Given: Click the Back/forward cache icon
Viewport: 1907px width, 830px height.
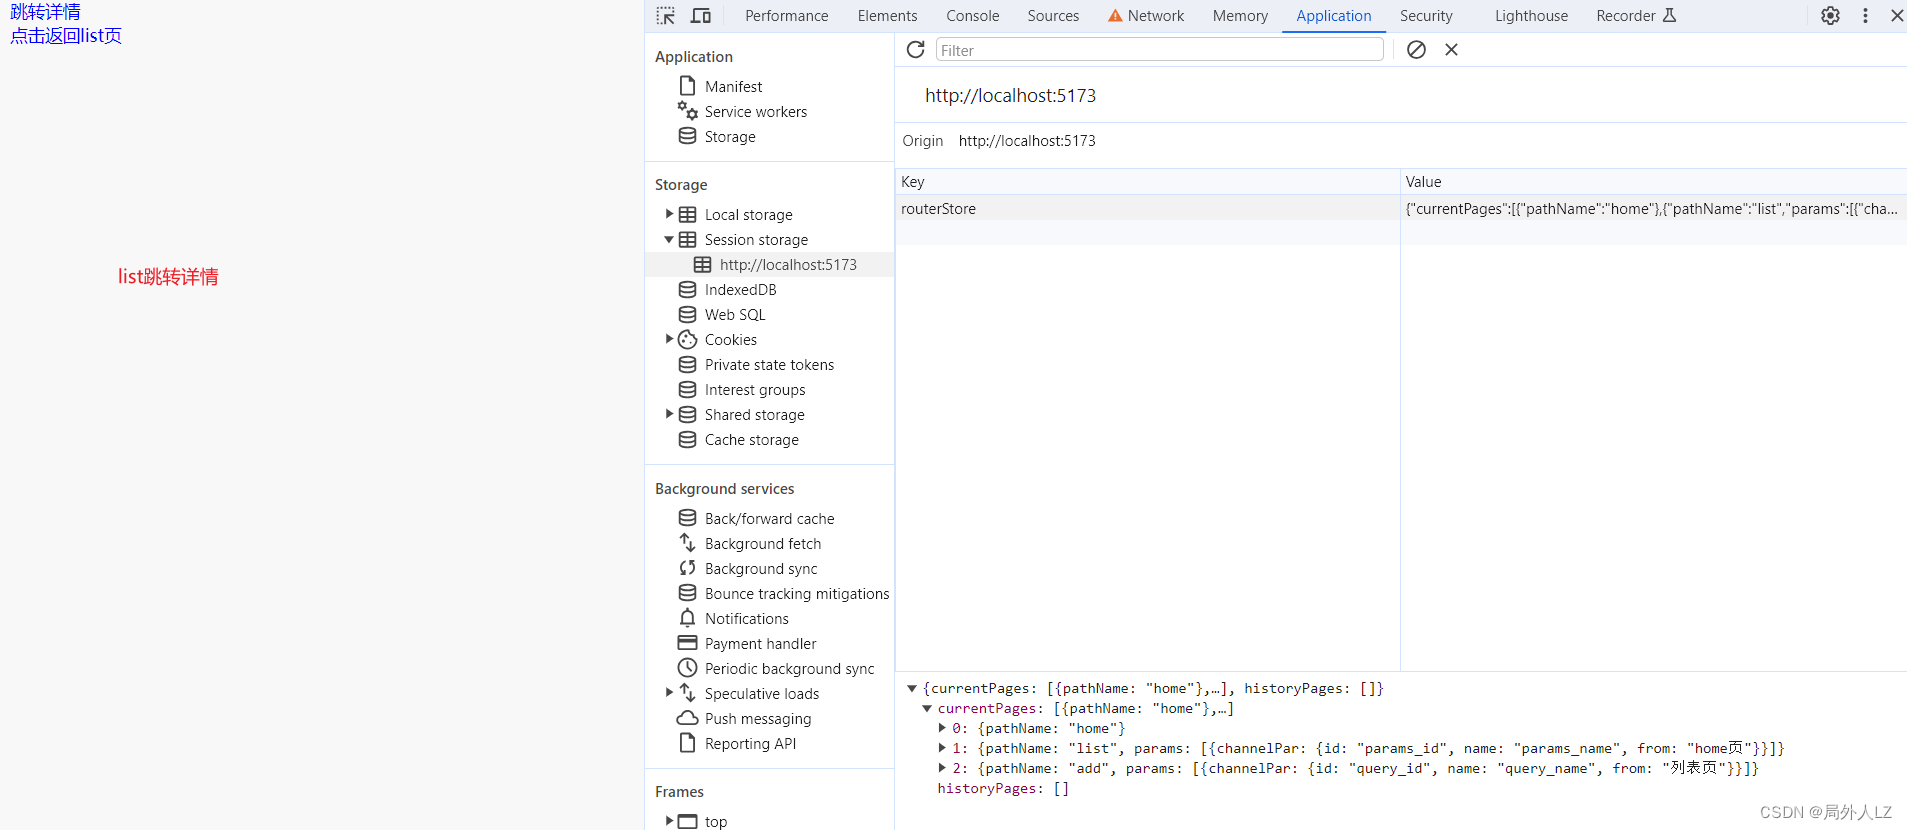Looking at the screenshot, I should (687, 518).
